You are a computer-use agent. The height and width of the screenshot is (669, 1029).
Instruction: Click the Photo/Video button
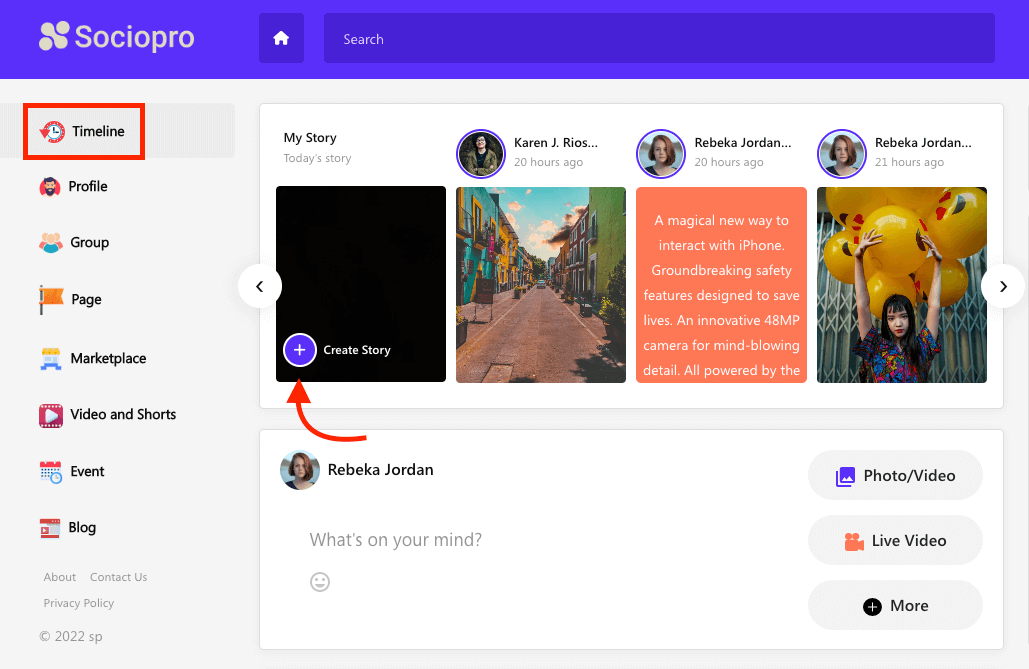(x=895, y=476)
